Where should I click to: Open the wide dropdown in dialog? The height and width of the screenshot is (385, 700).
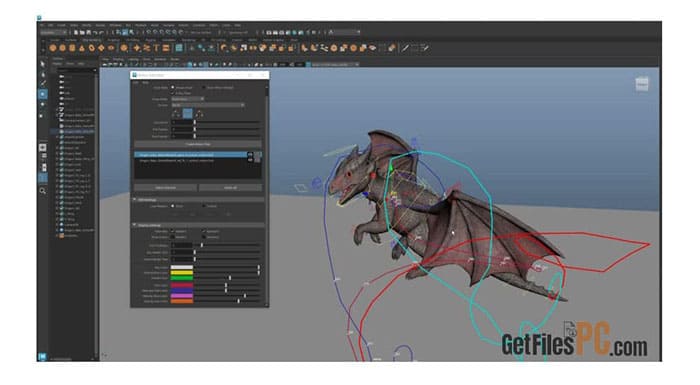click(x=208, y=105)
